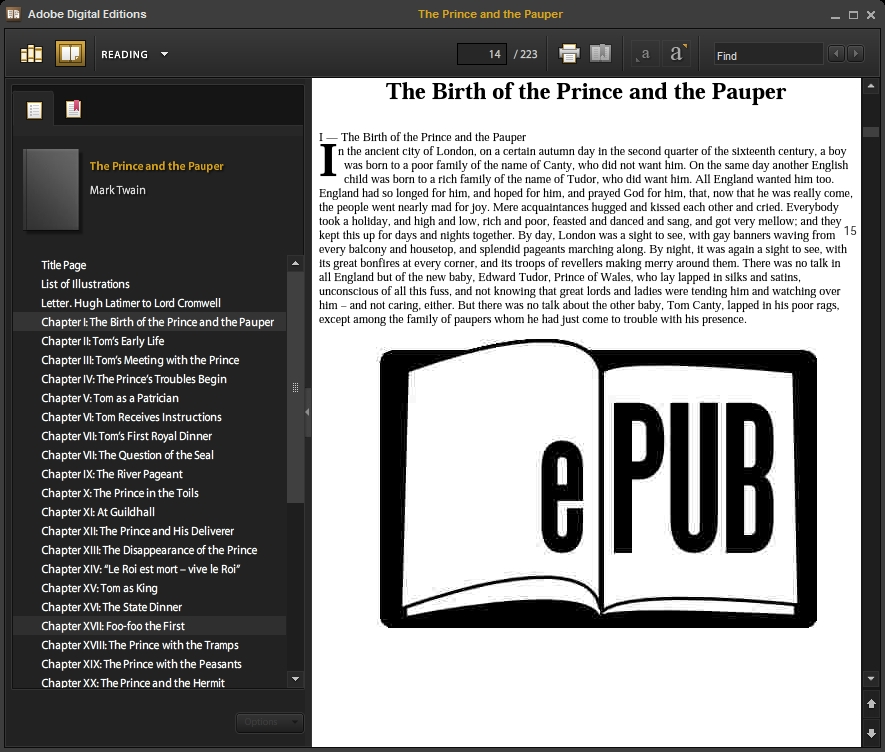Click The Prince and the Pauper title link
The image size is (885, 752).
[x=156, y=166]
